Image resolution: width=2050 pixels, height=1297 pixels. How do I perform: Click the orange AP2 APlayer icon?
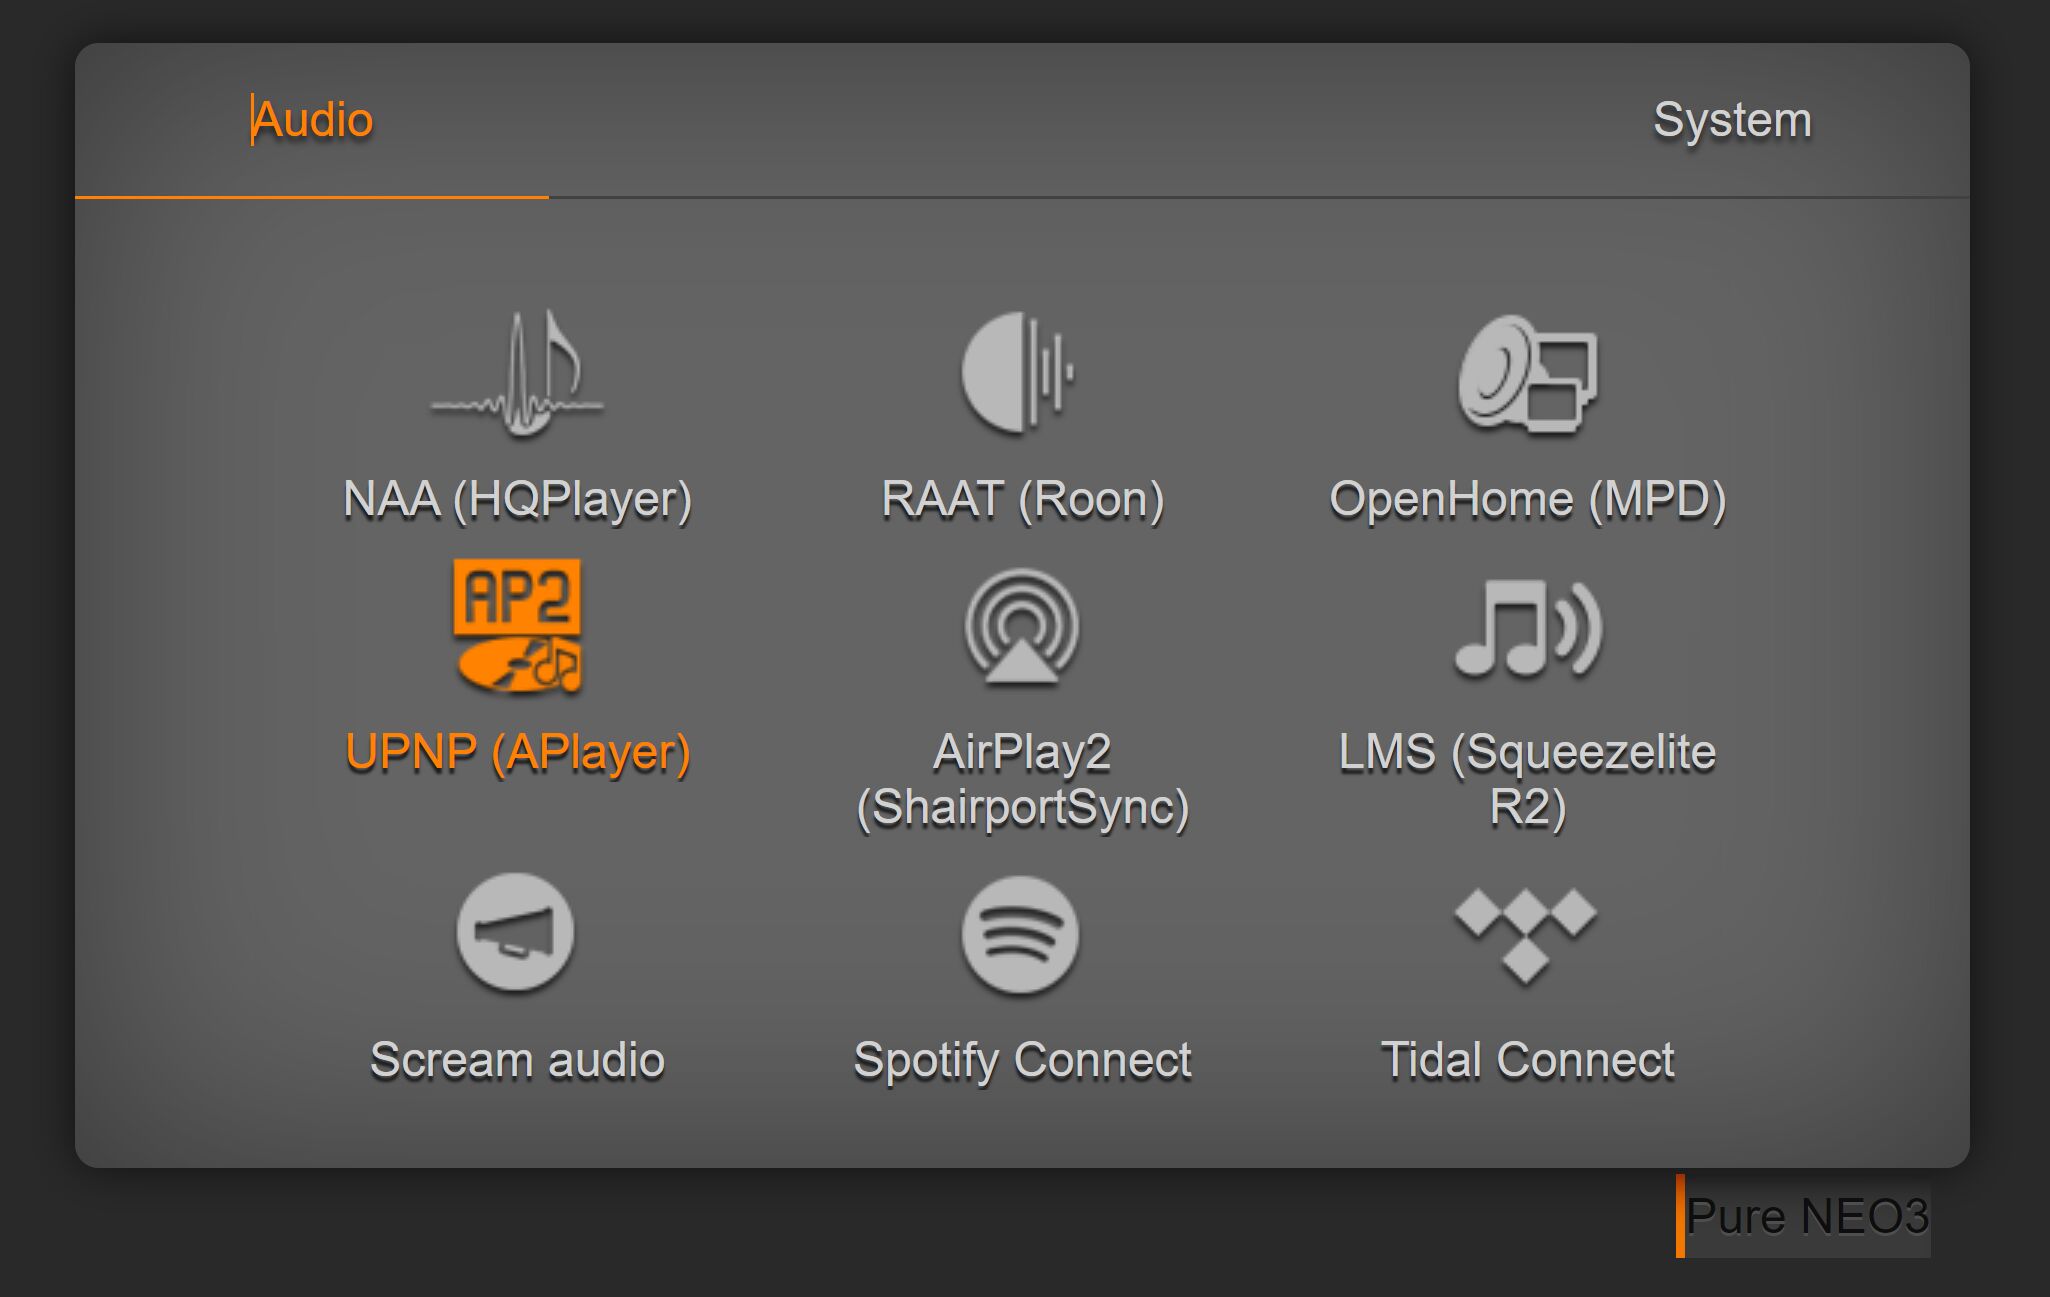517,626
